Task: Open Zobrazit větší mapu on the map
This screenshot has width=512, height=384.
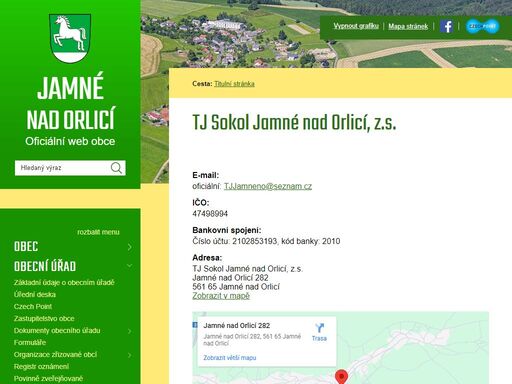Action: point(230,358)
